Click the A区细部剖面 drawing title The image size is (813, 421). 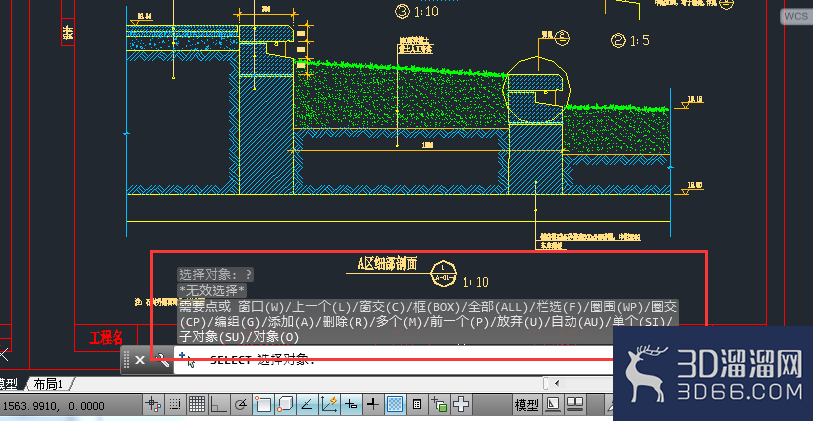(x=387, y=264)
